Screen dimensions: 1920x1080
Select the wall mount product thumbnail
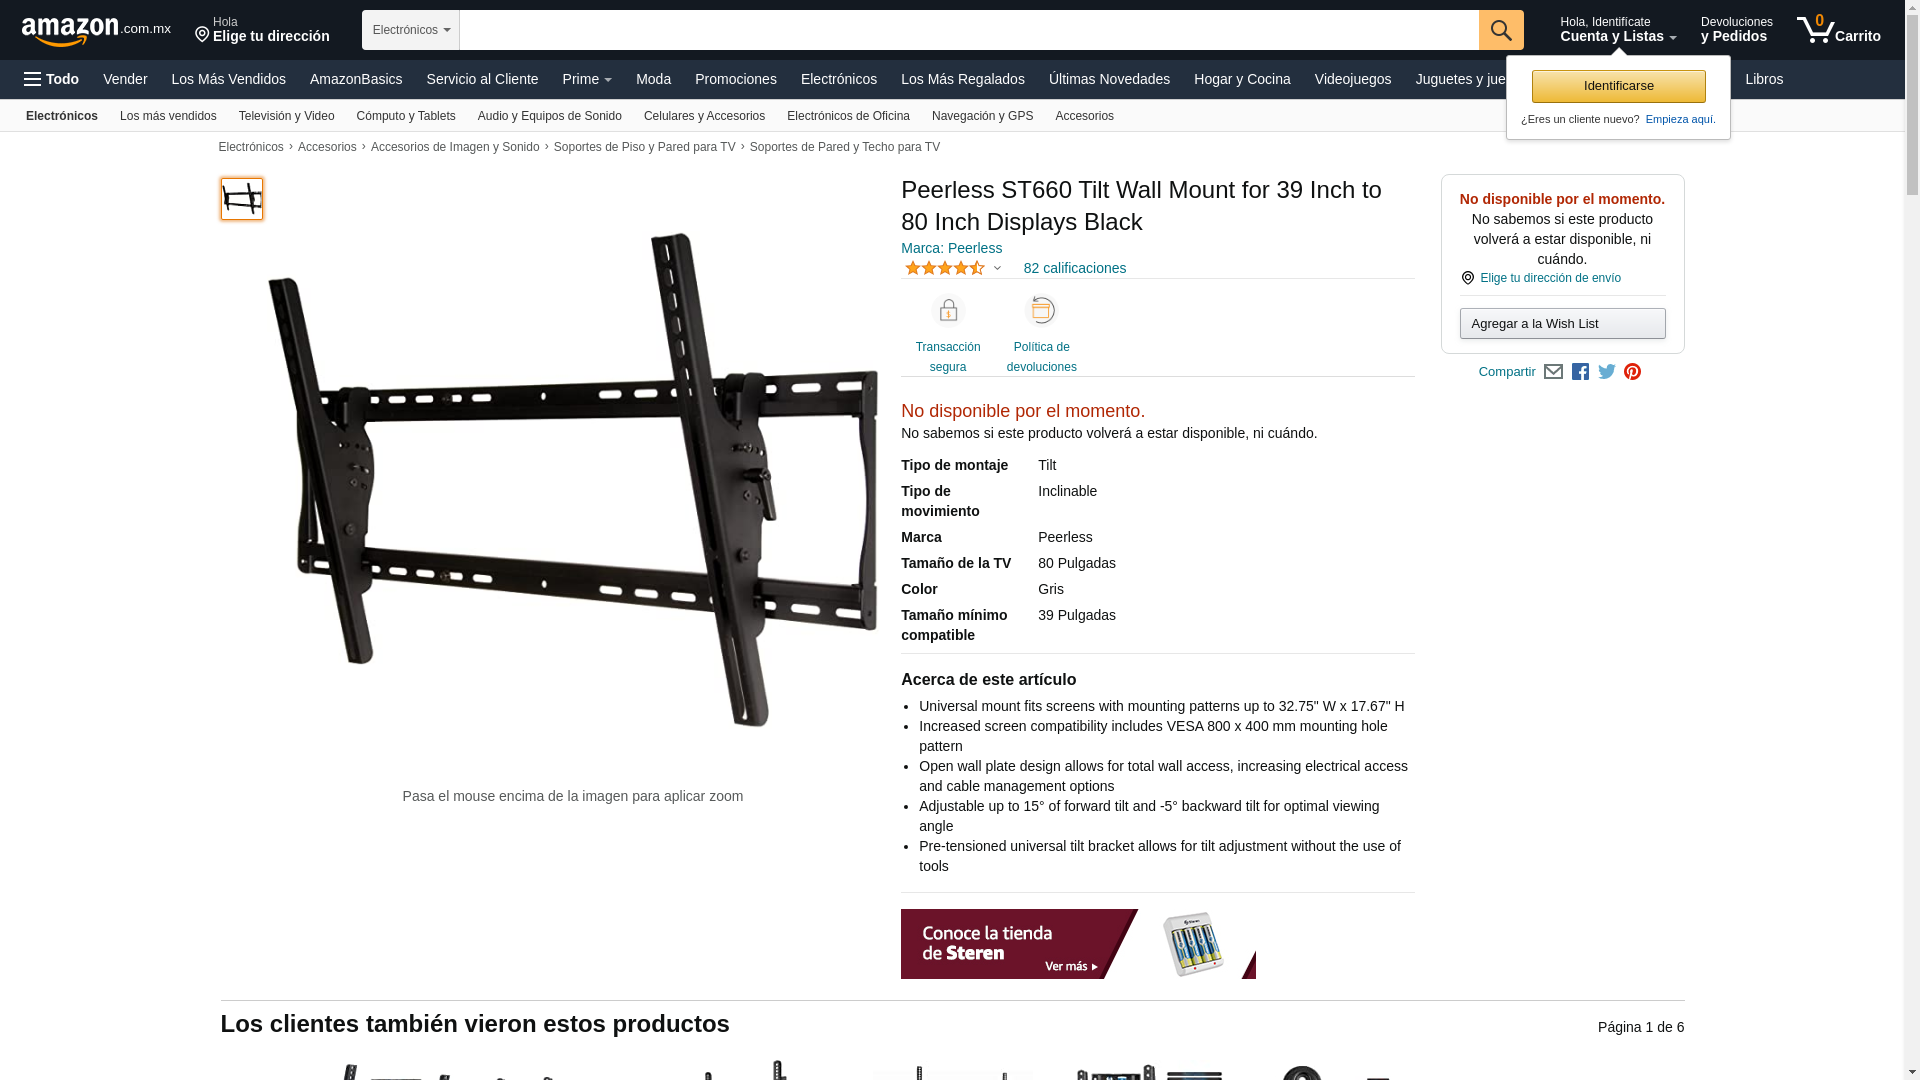(x=242, y=199)
